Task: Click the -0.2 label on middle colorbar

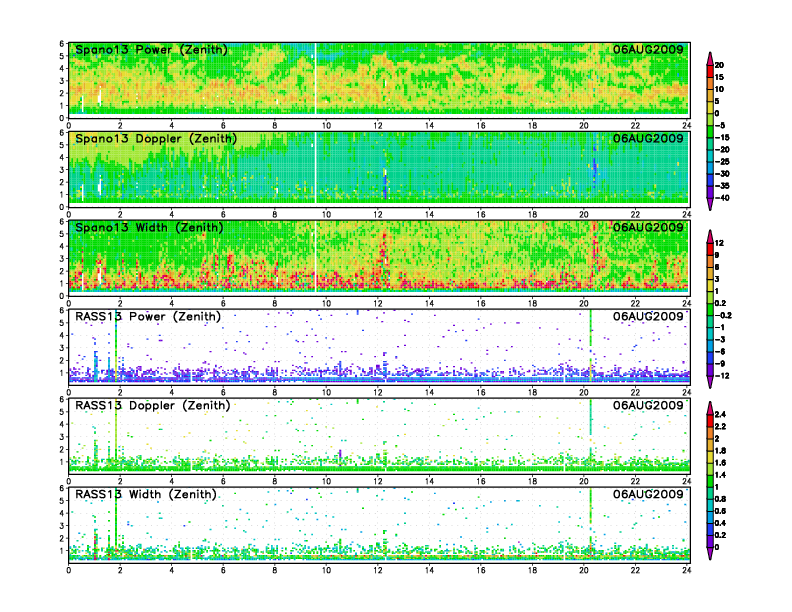Action: pos(723,315)
